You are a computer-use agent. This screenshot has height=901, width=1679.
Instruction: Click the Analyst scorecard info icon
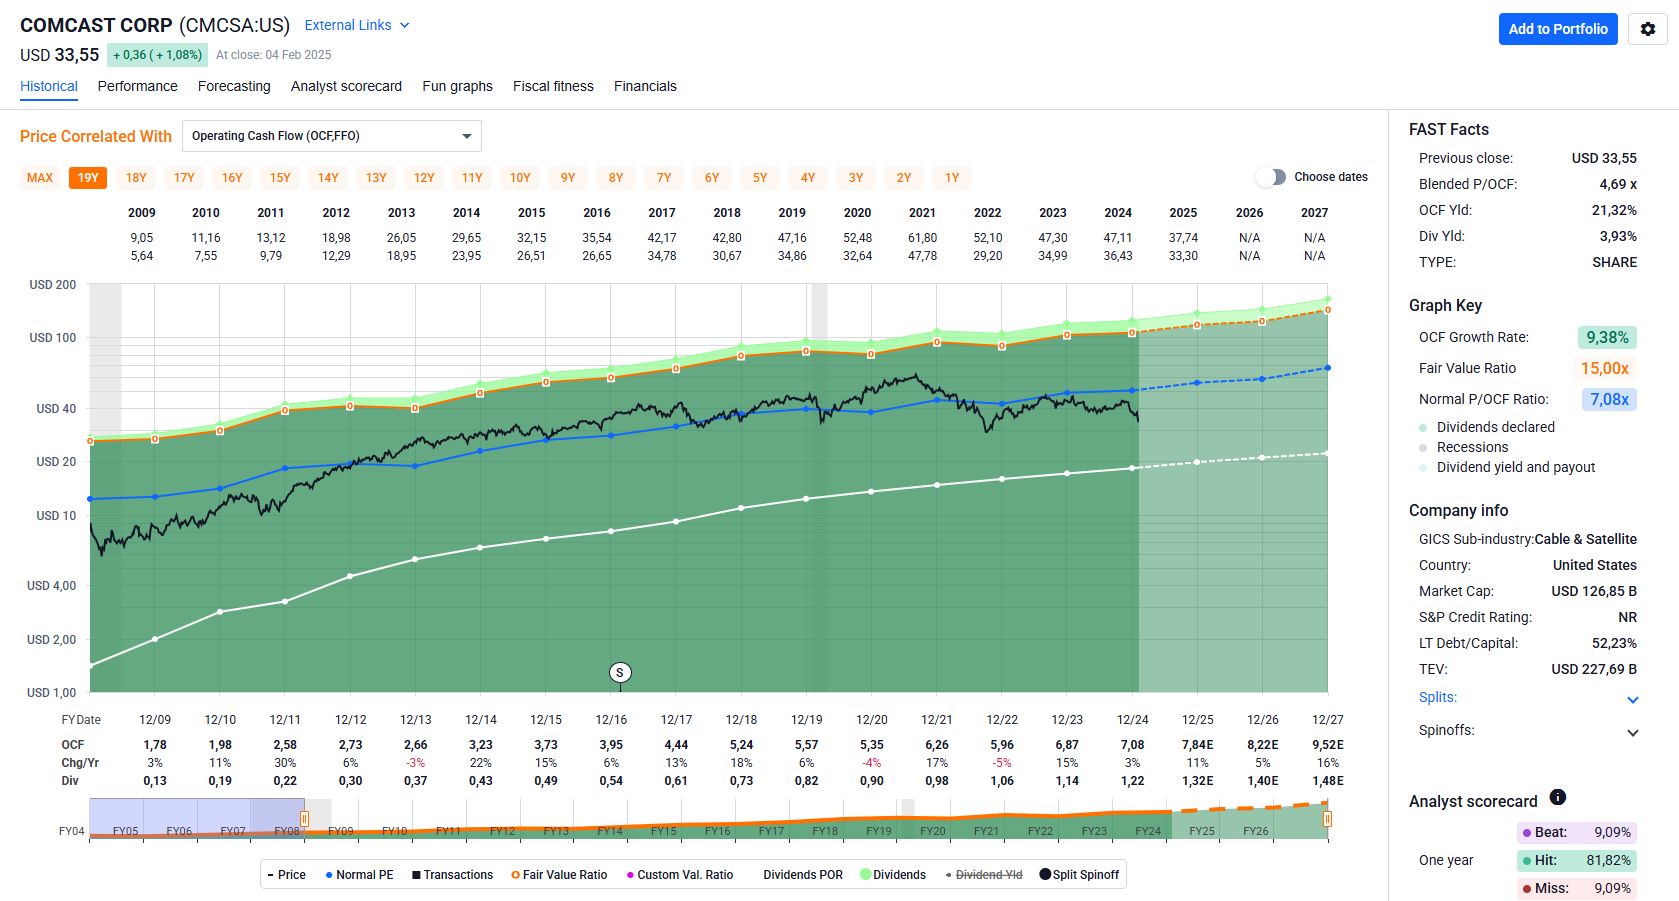[1557, 797]
